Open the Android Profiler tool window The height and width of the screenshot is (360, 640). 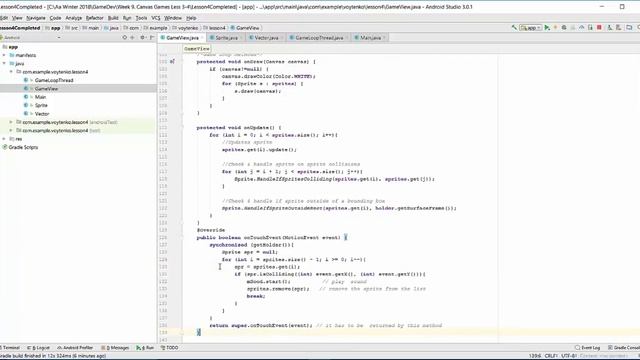(x=75, y=348)
